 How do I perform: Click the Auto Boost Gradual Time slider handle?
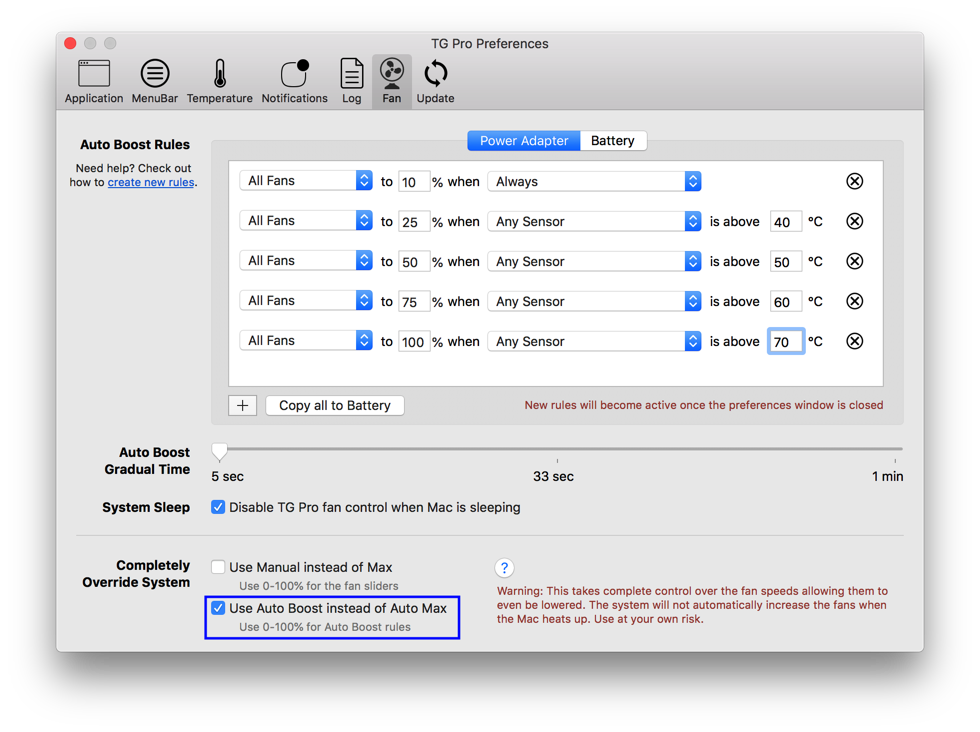[x=219, y=451]
